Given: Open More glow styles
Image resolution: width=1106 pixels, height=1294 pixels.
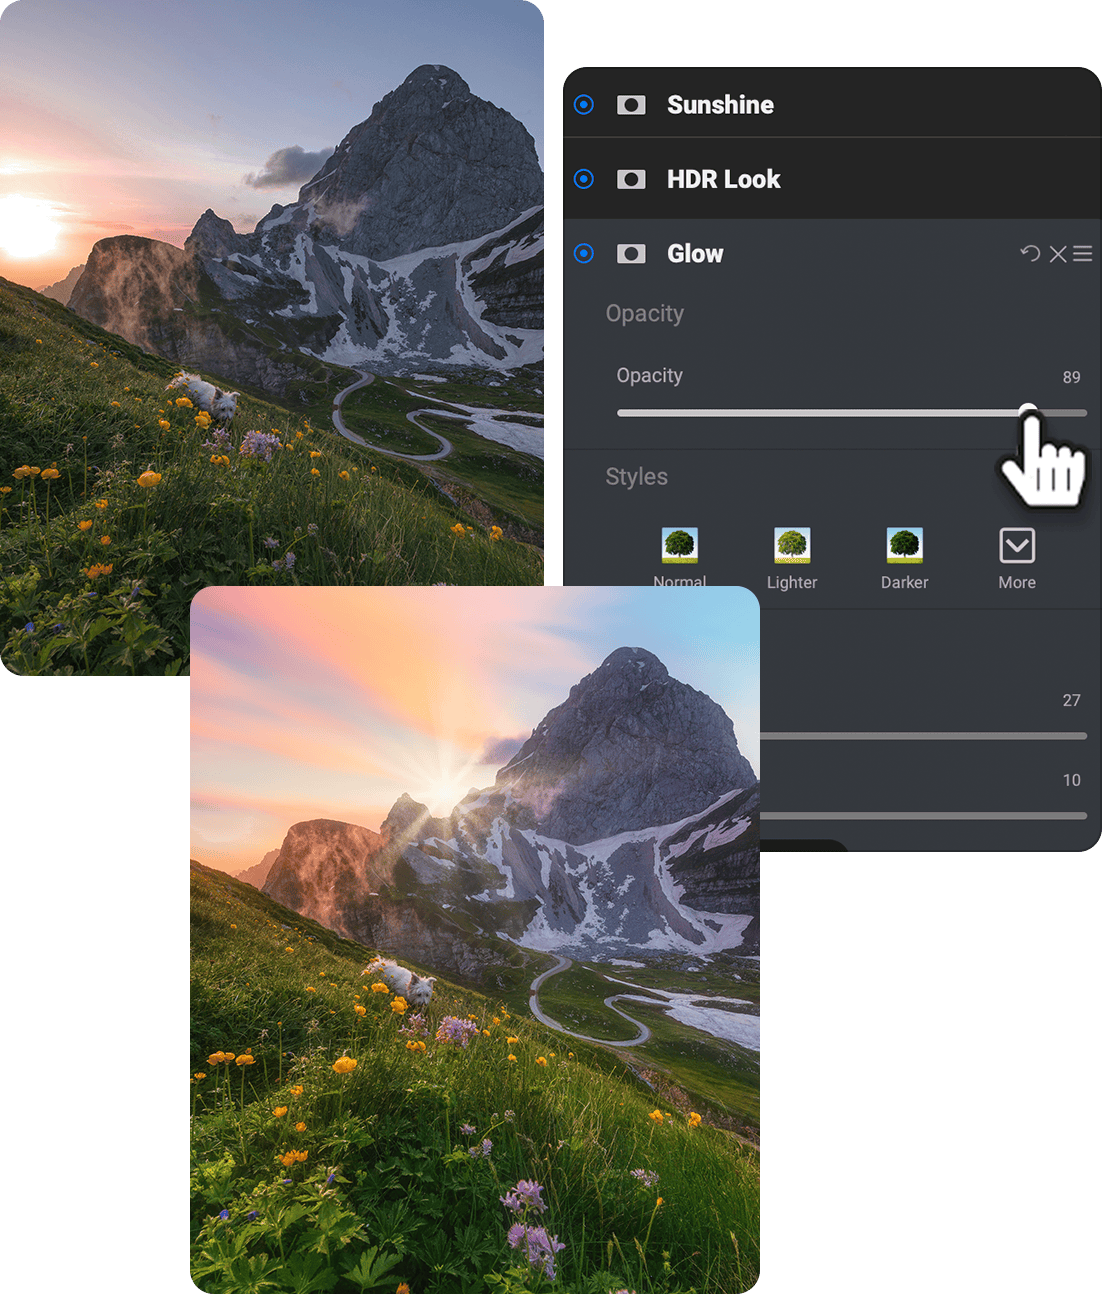Looking at the screenshot, I should 1016,545.
